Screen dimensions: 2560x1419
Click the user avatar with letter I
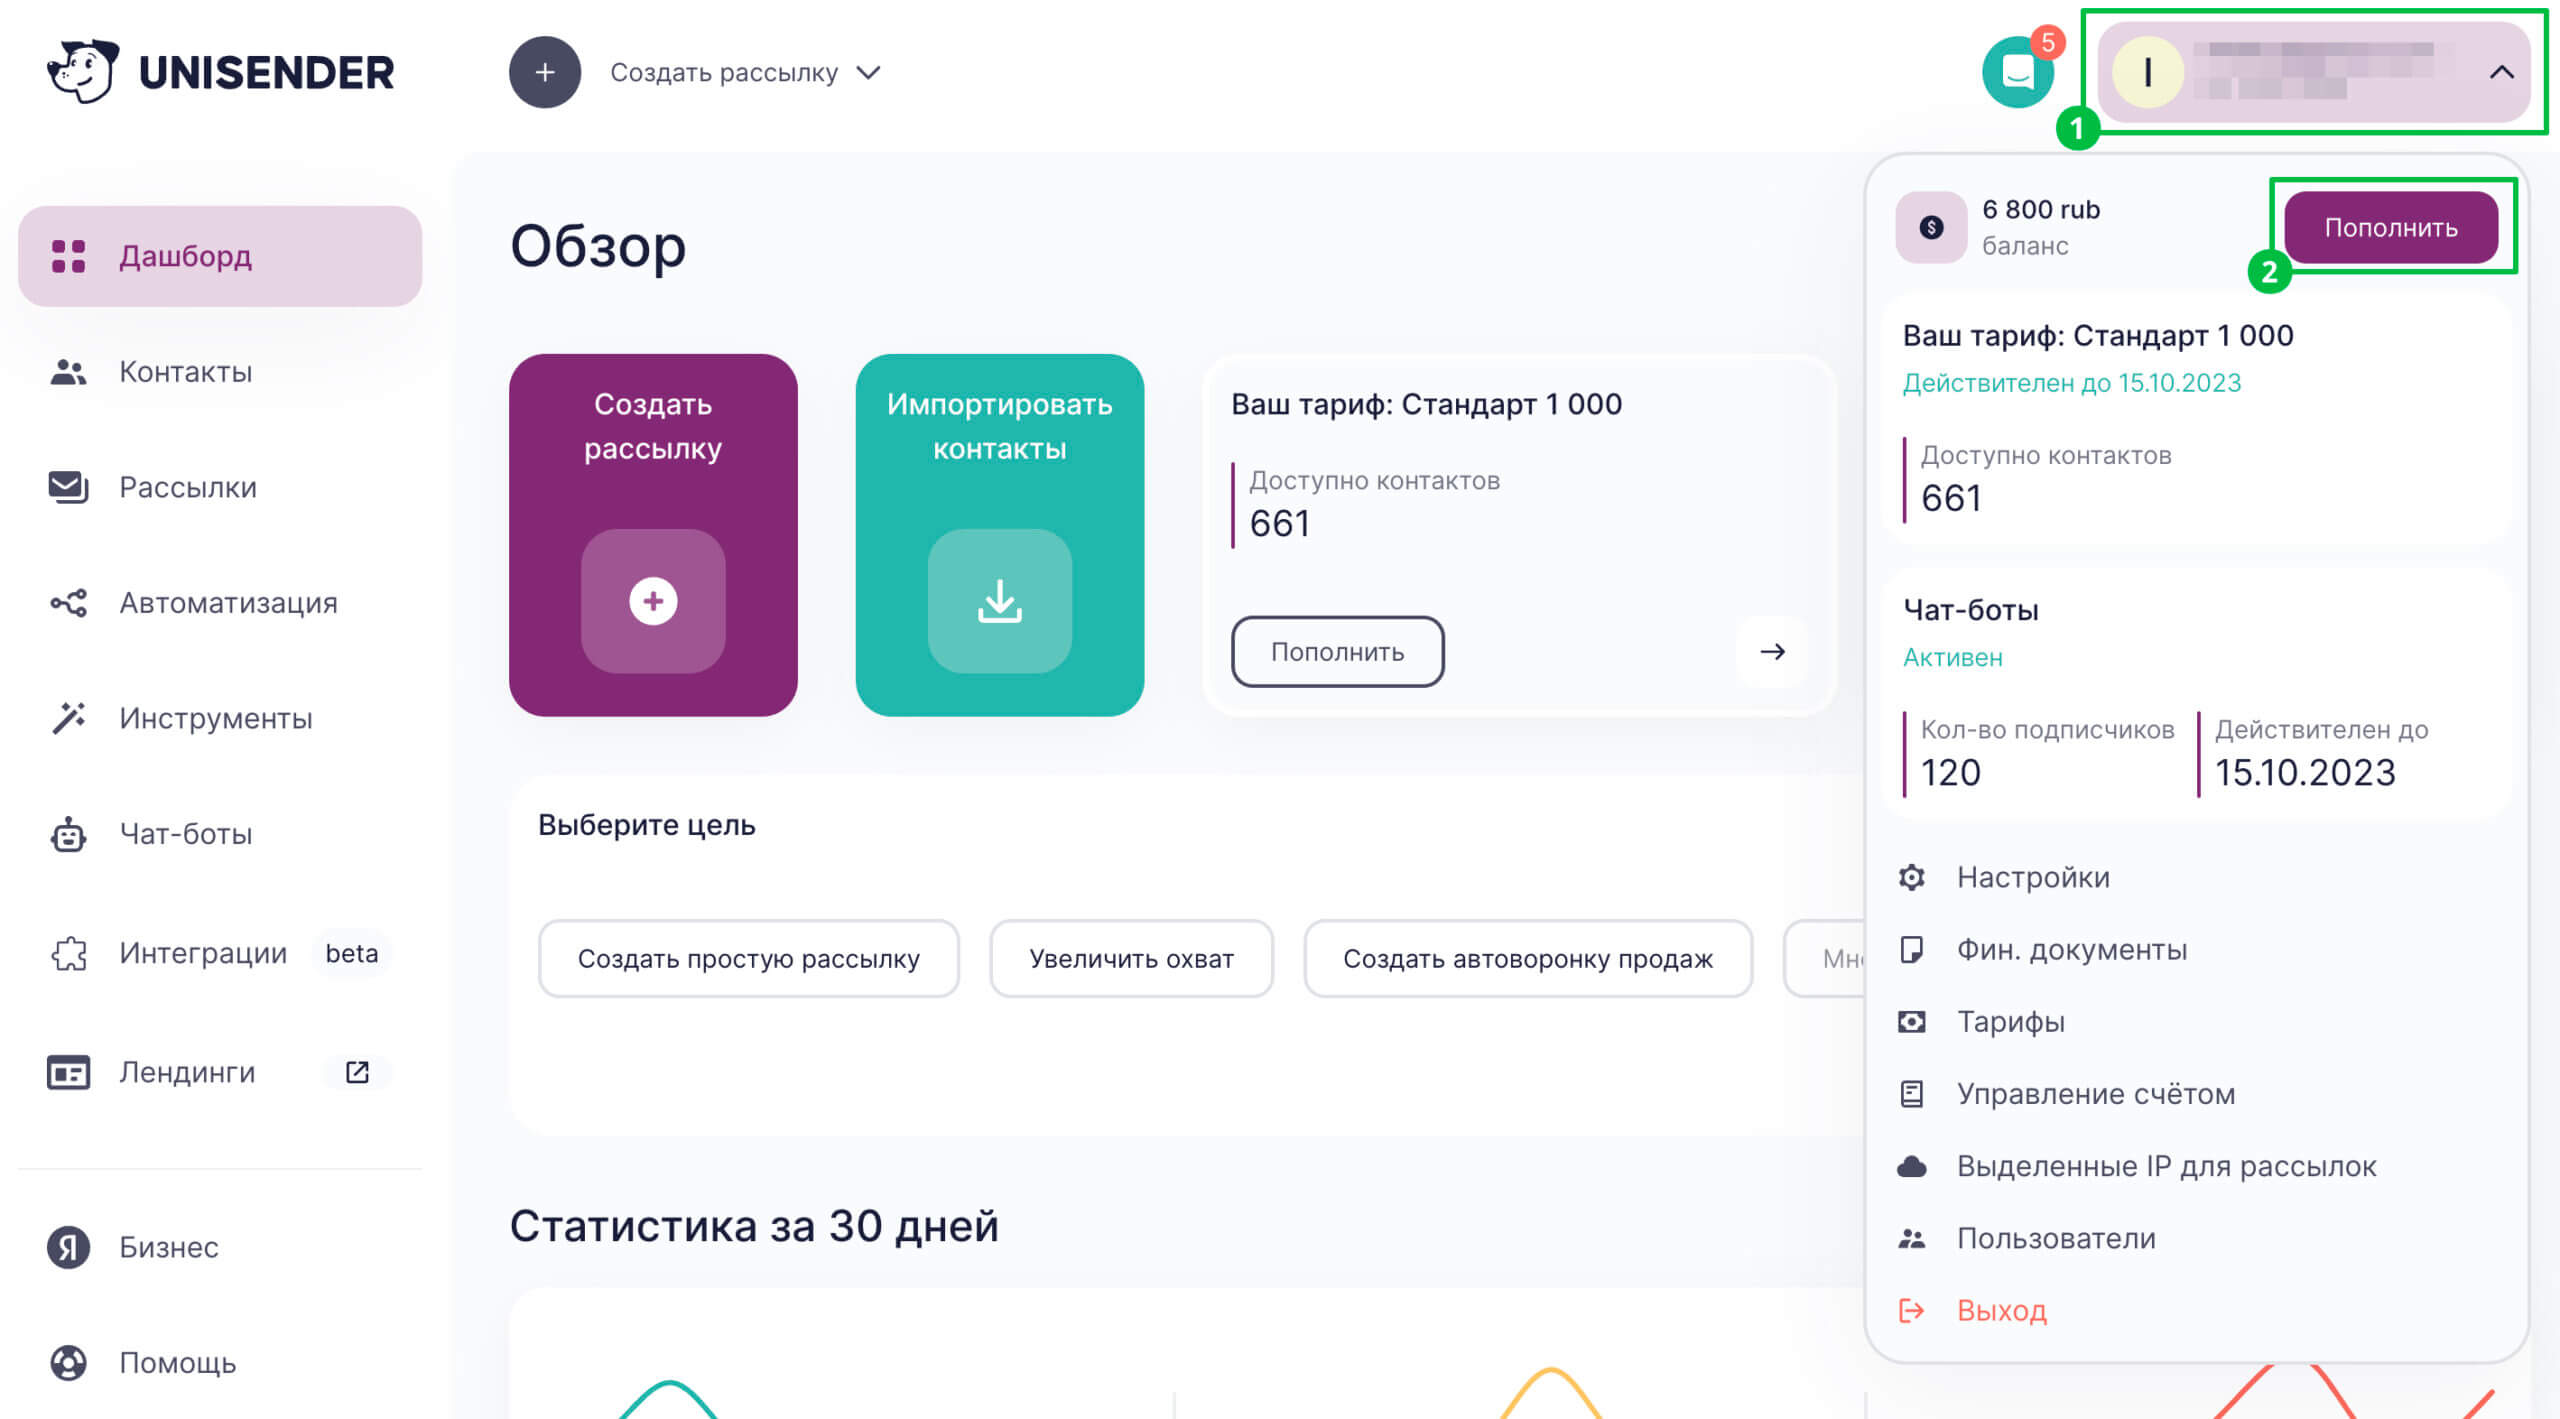pos(2147,72)
